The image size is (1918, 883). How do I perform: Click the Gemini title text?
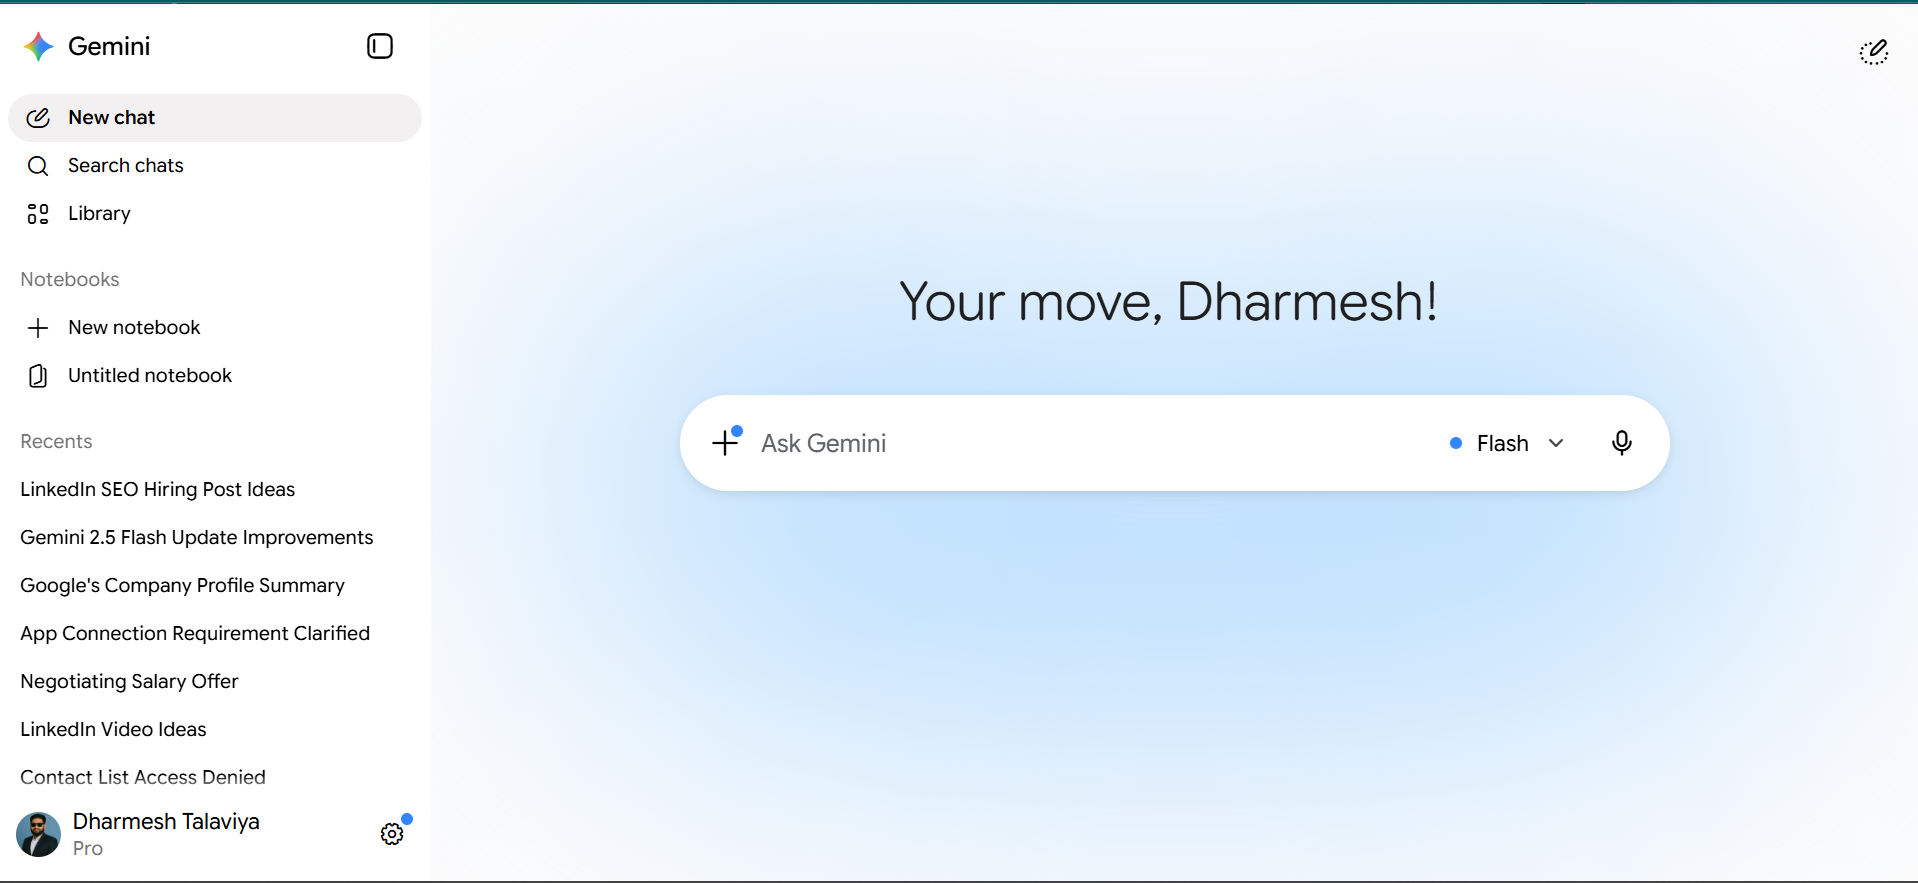click(x=109, y=46)
